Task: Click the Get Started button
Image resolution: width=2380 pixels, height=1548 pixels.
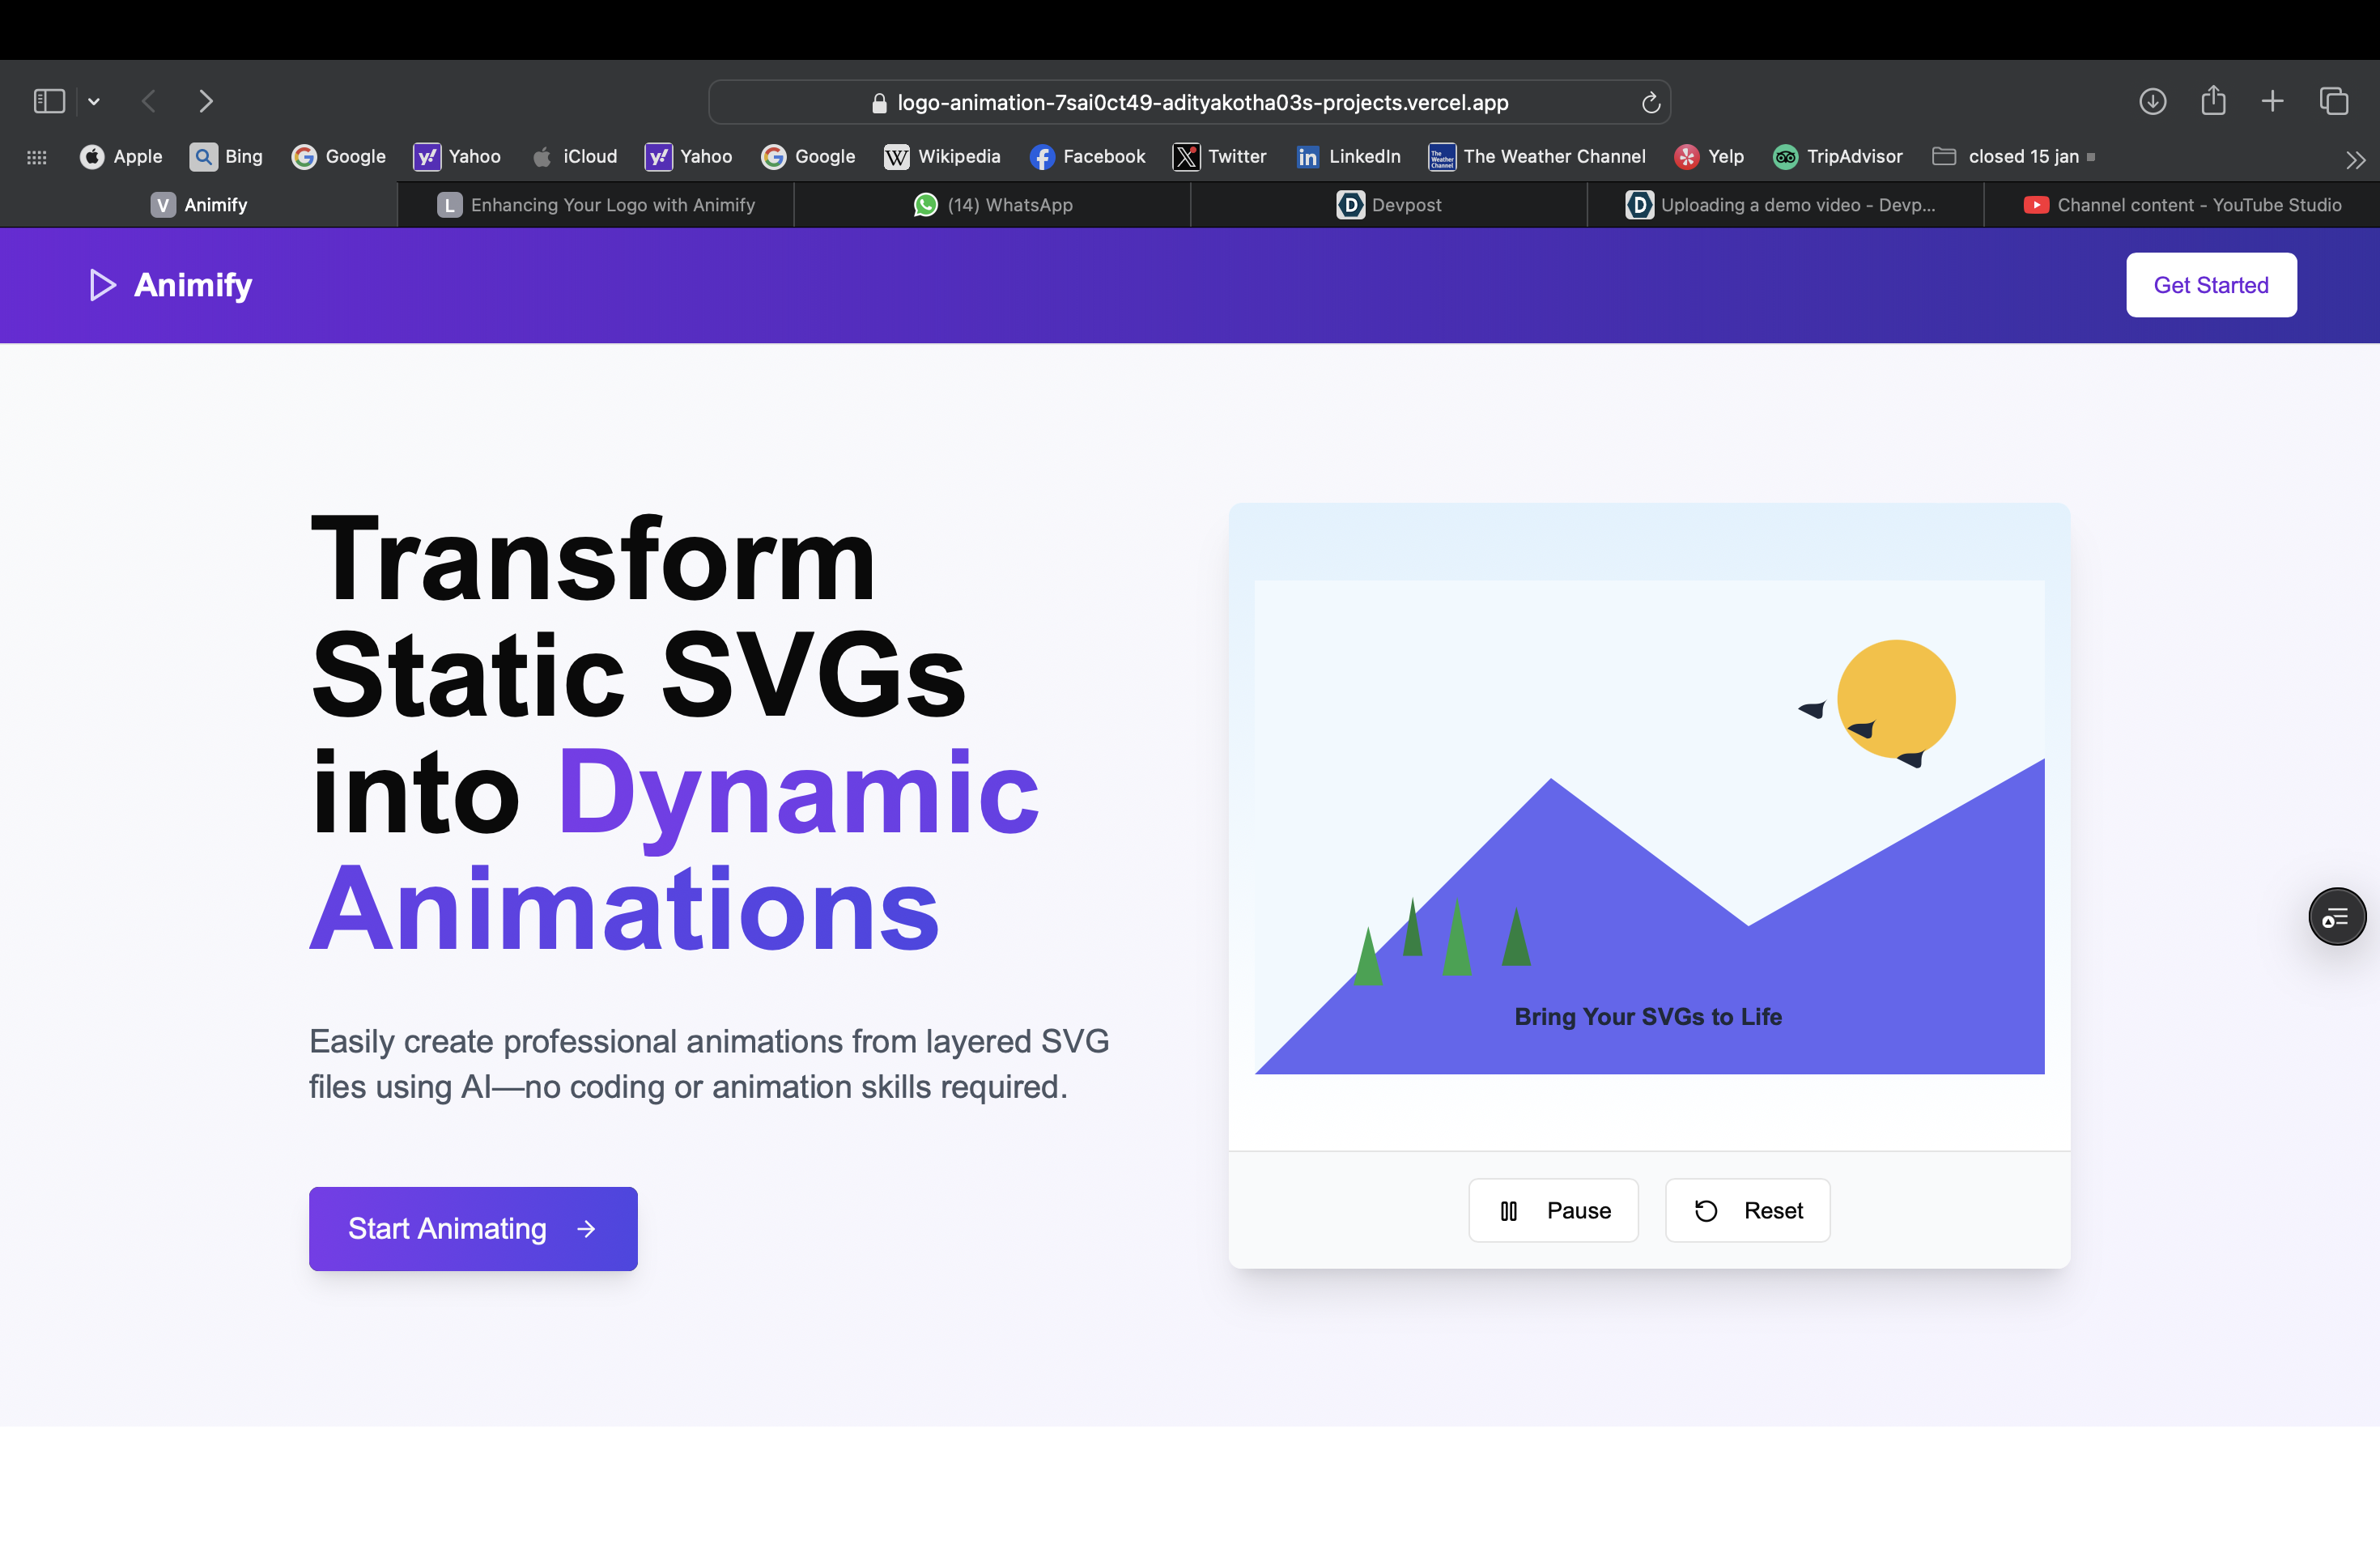Action: pos(2210,285)
